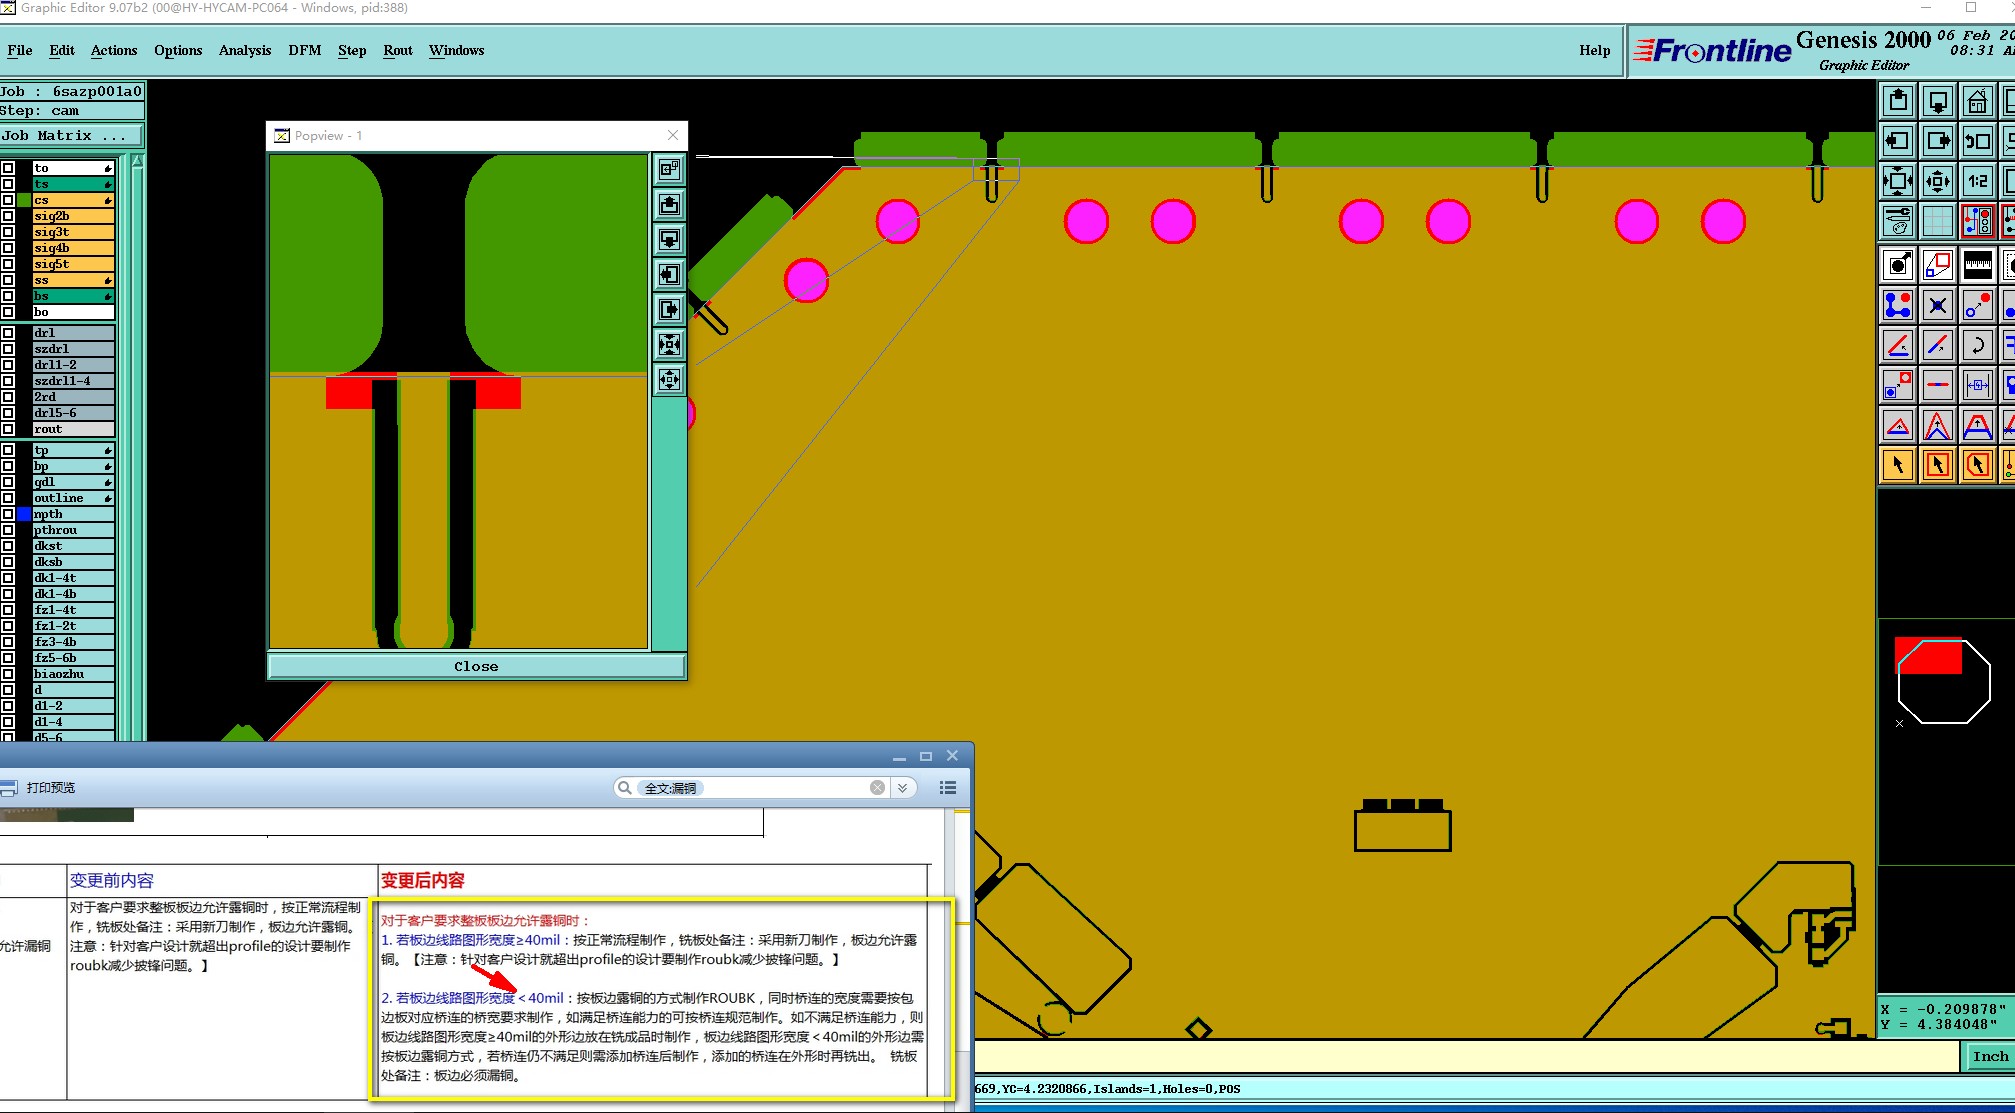The height and width of the screenshot is (1113, 2015).
Task: Open the DFM menu
Action: tap(304, 50)
